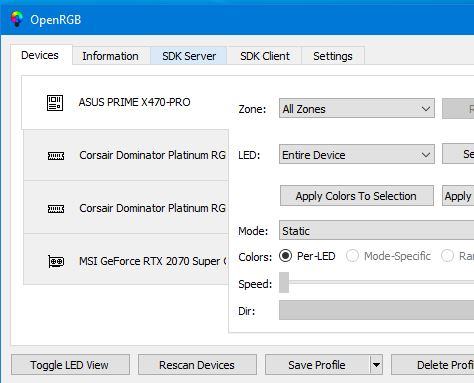474x383 pixels.
Task: Open the Settings tab
Action: coord(333,56)
